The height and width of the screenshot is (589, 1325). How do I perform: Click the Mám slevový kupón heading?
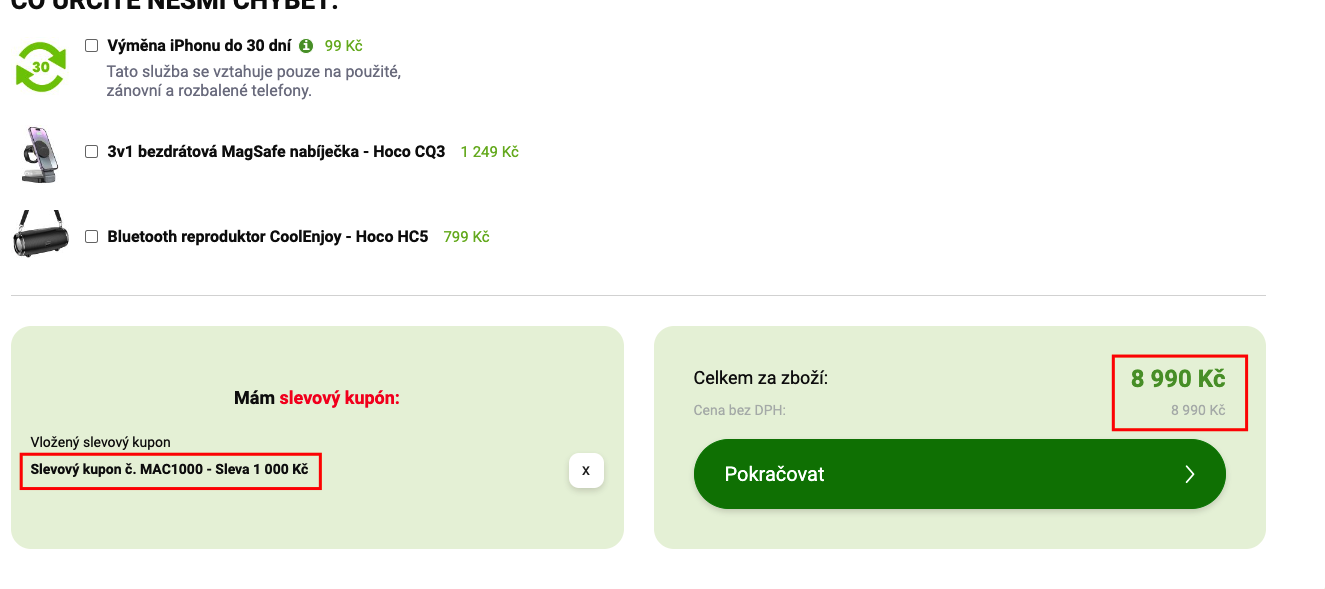coord(317,398)
